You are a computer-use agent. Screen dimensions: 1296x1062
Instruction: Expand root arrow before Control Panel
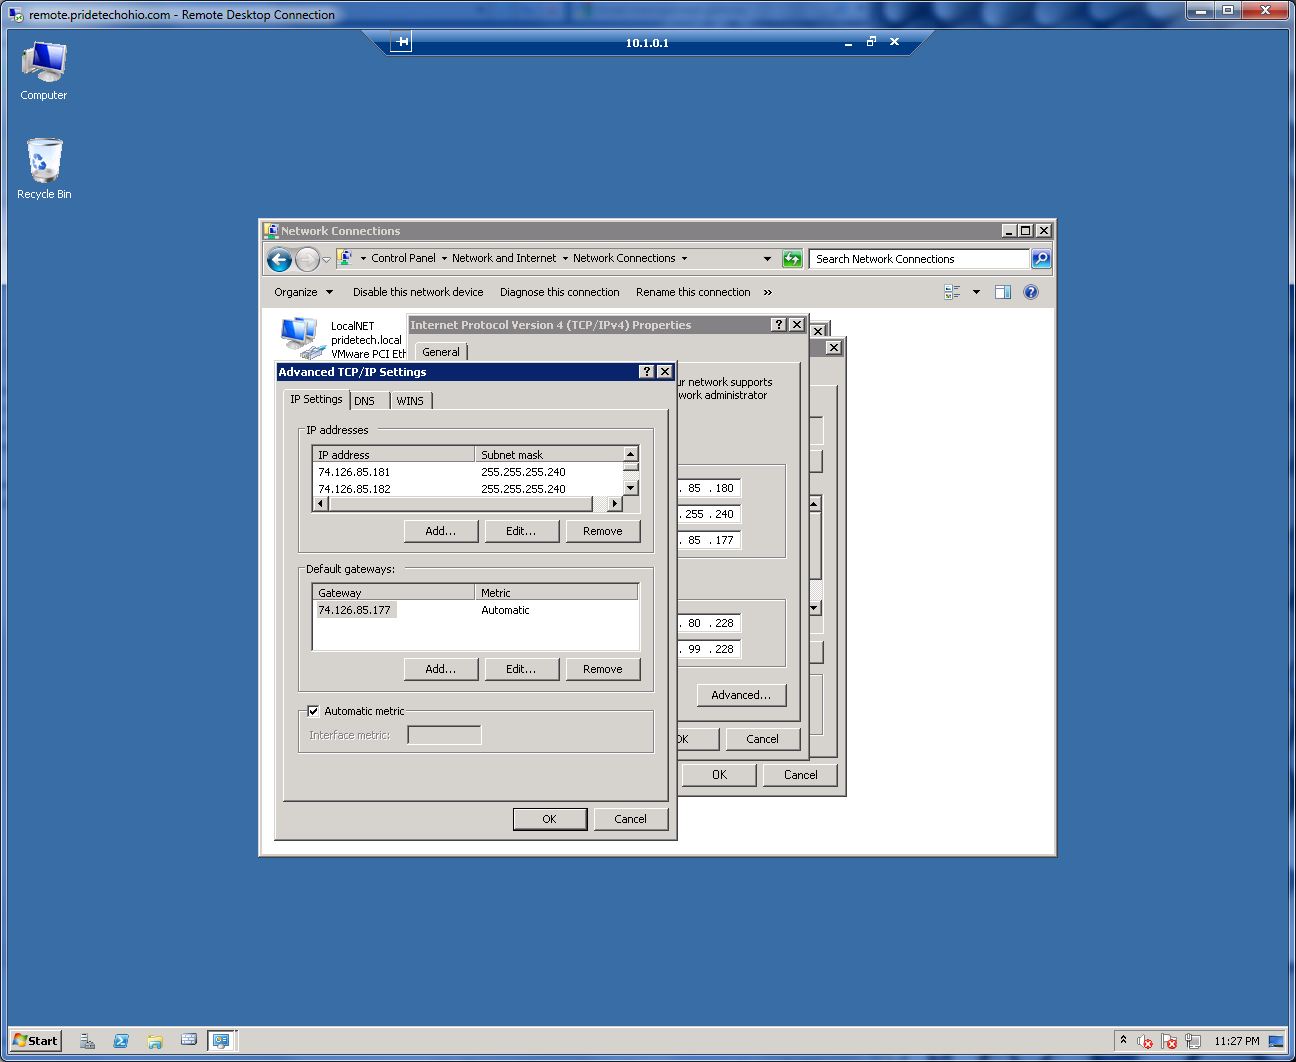364,258
